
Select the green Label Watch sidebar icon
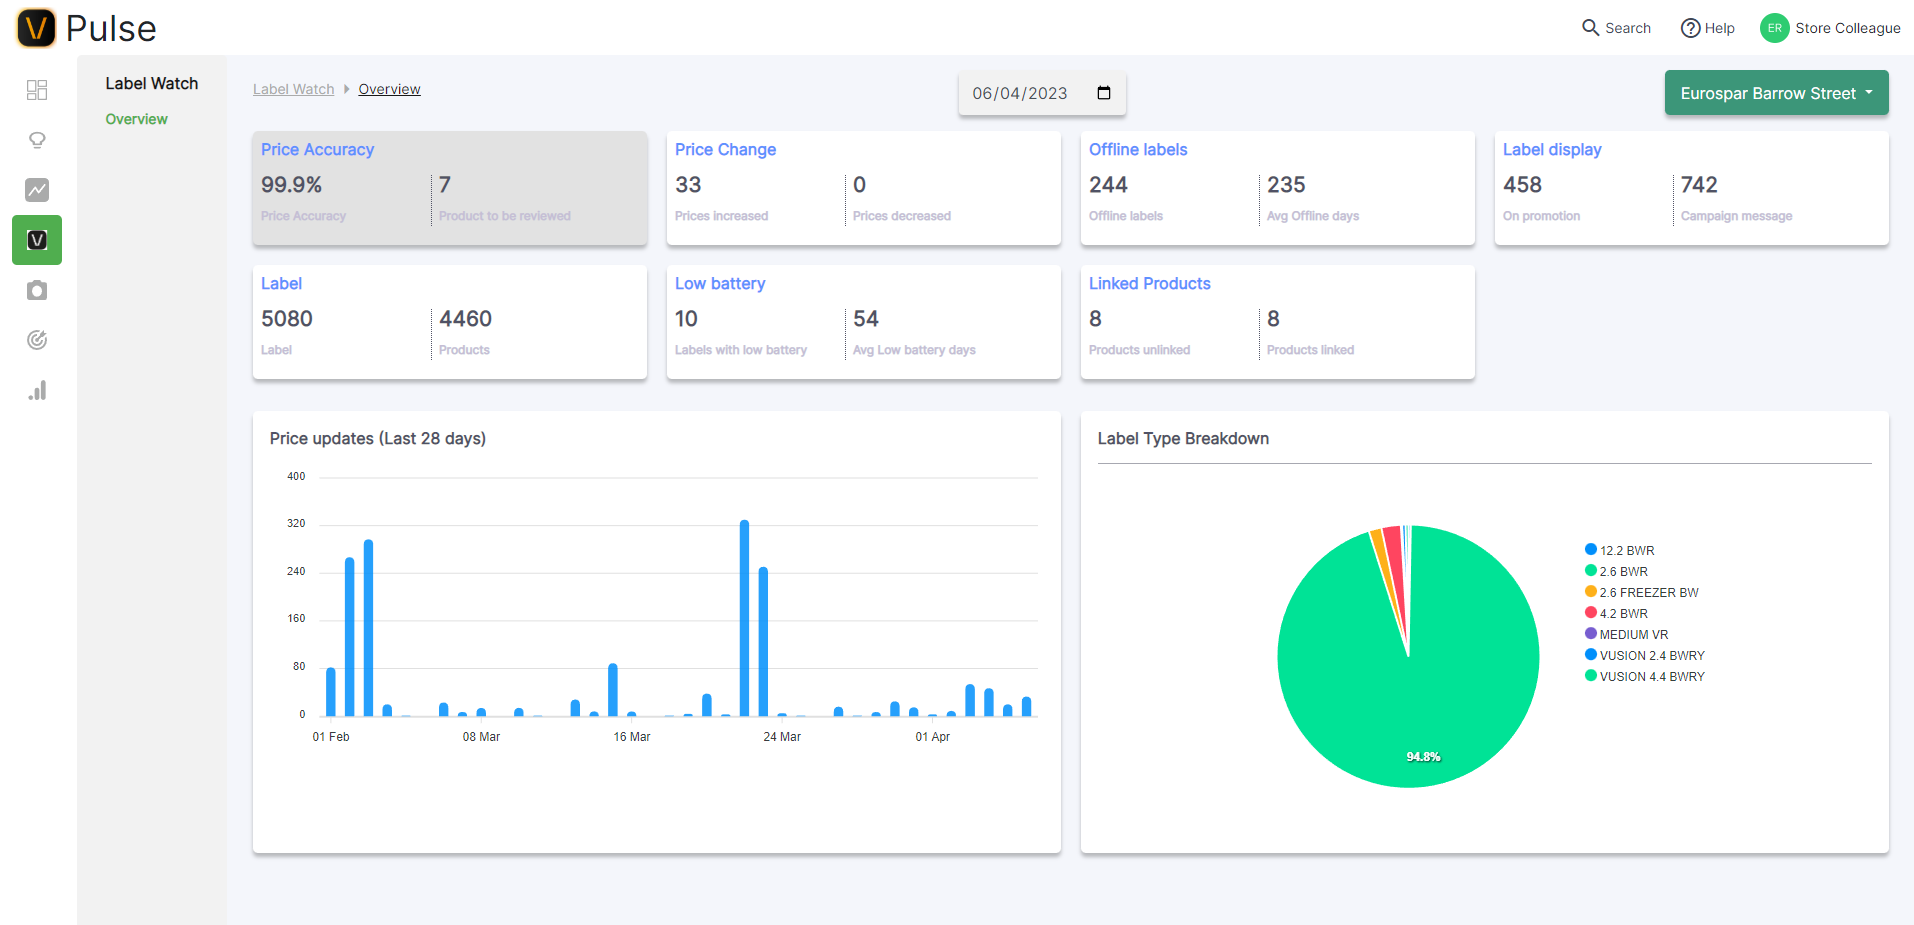pyautogui.click(x=37, y=240)
